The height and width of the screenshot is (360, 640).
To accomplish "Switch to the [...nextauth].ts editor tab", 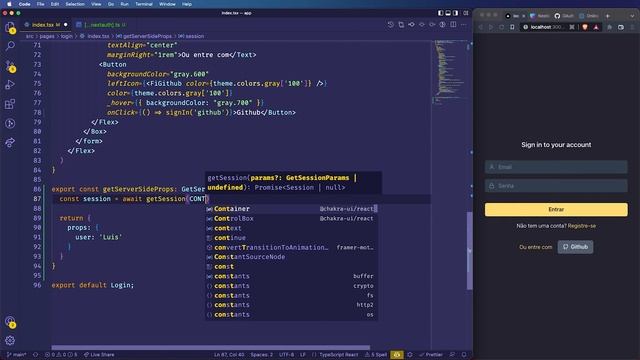I will 102,25.
